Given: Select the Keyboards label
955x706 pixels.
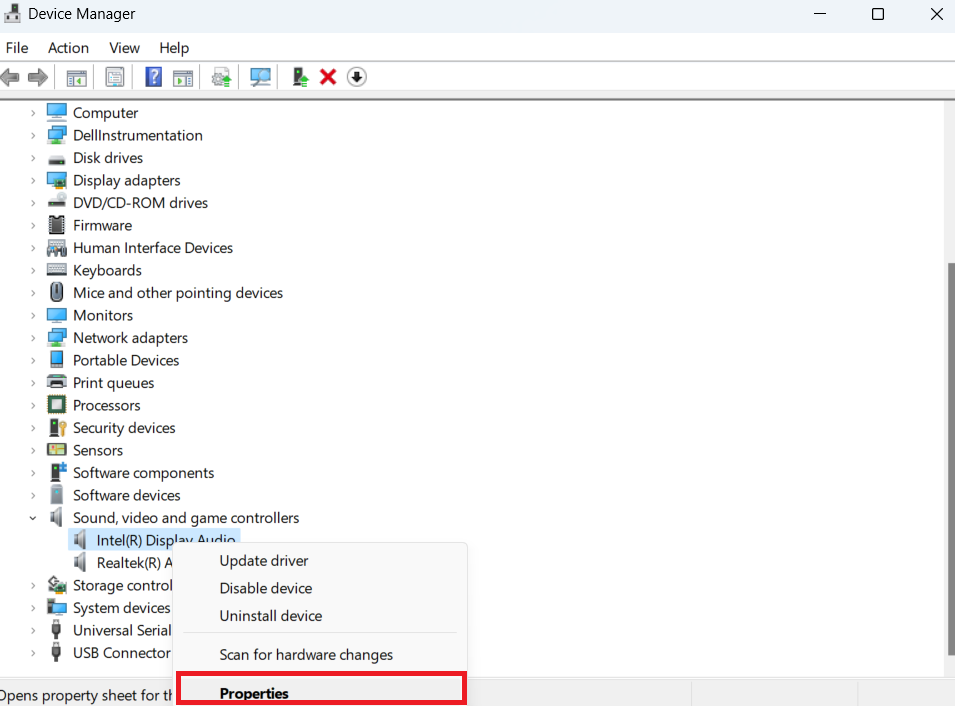Looking at the screenshot, I should click(x=107, y=270).
